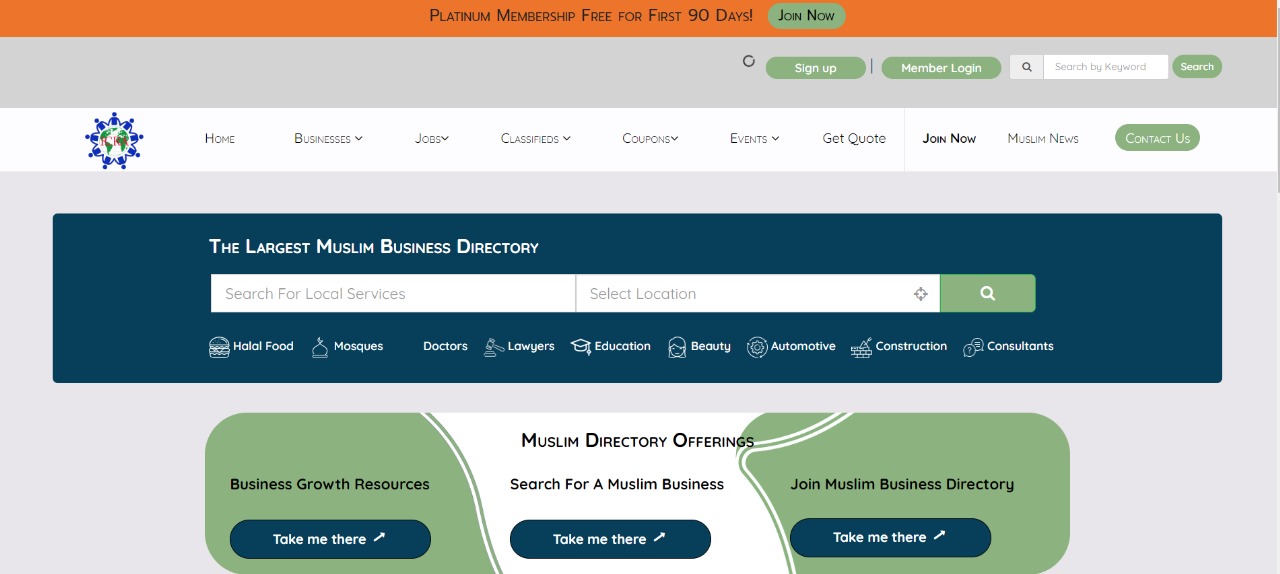Screen dimensions: 1280x574
Task: Open the Coupons dropdown menu
Action: tap(650, 139)
